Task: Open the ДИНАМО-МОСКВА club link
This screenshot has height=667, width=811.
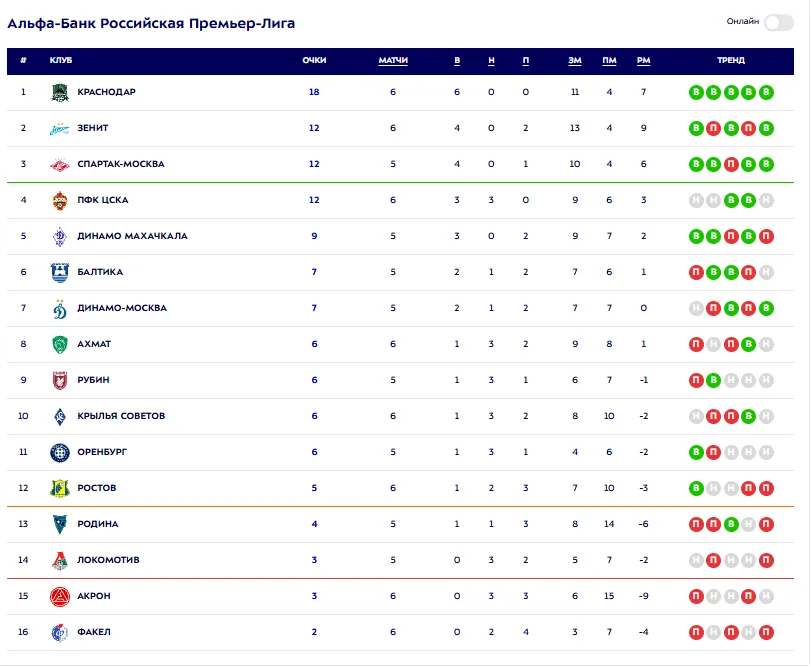Action: click(x=122, y=308)
